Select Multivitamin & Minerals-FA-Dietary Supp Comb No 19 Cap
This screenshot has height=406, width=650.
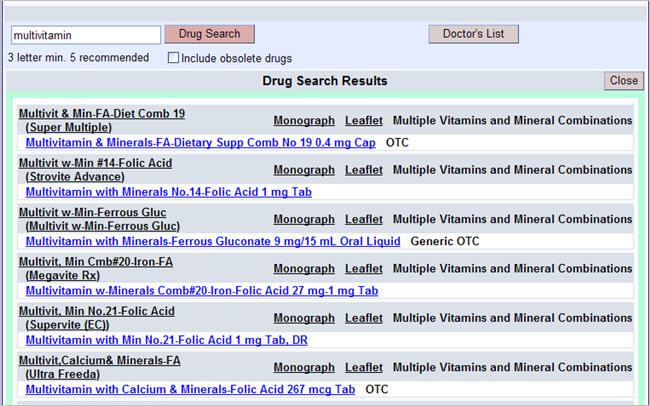click(x=200, y=143)
